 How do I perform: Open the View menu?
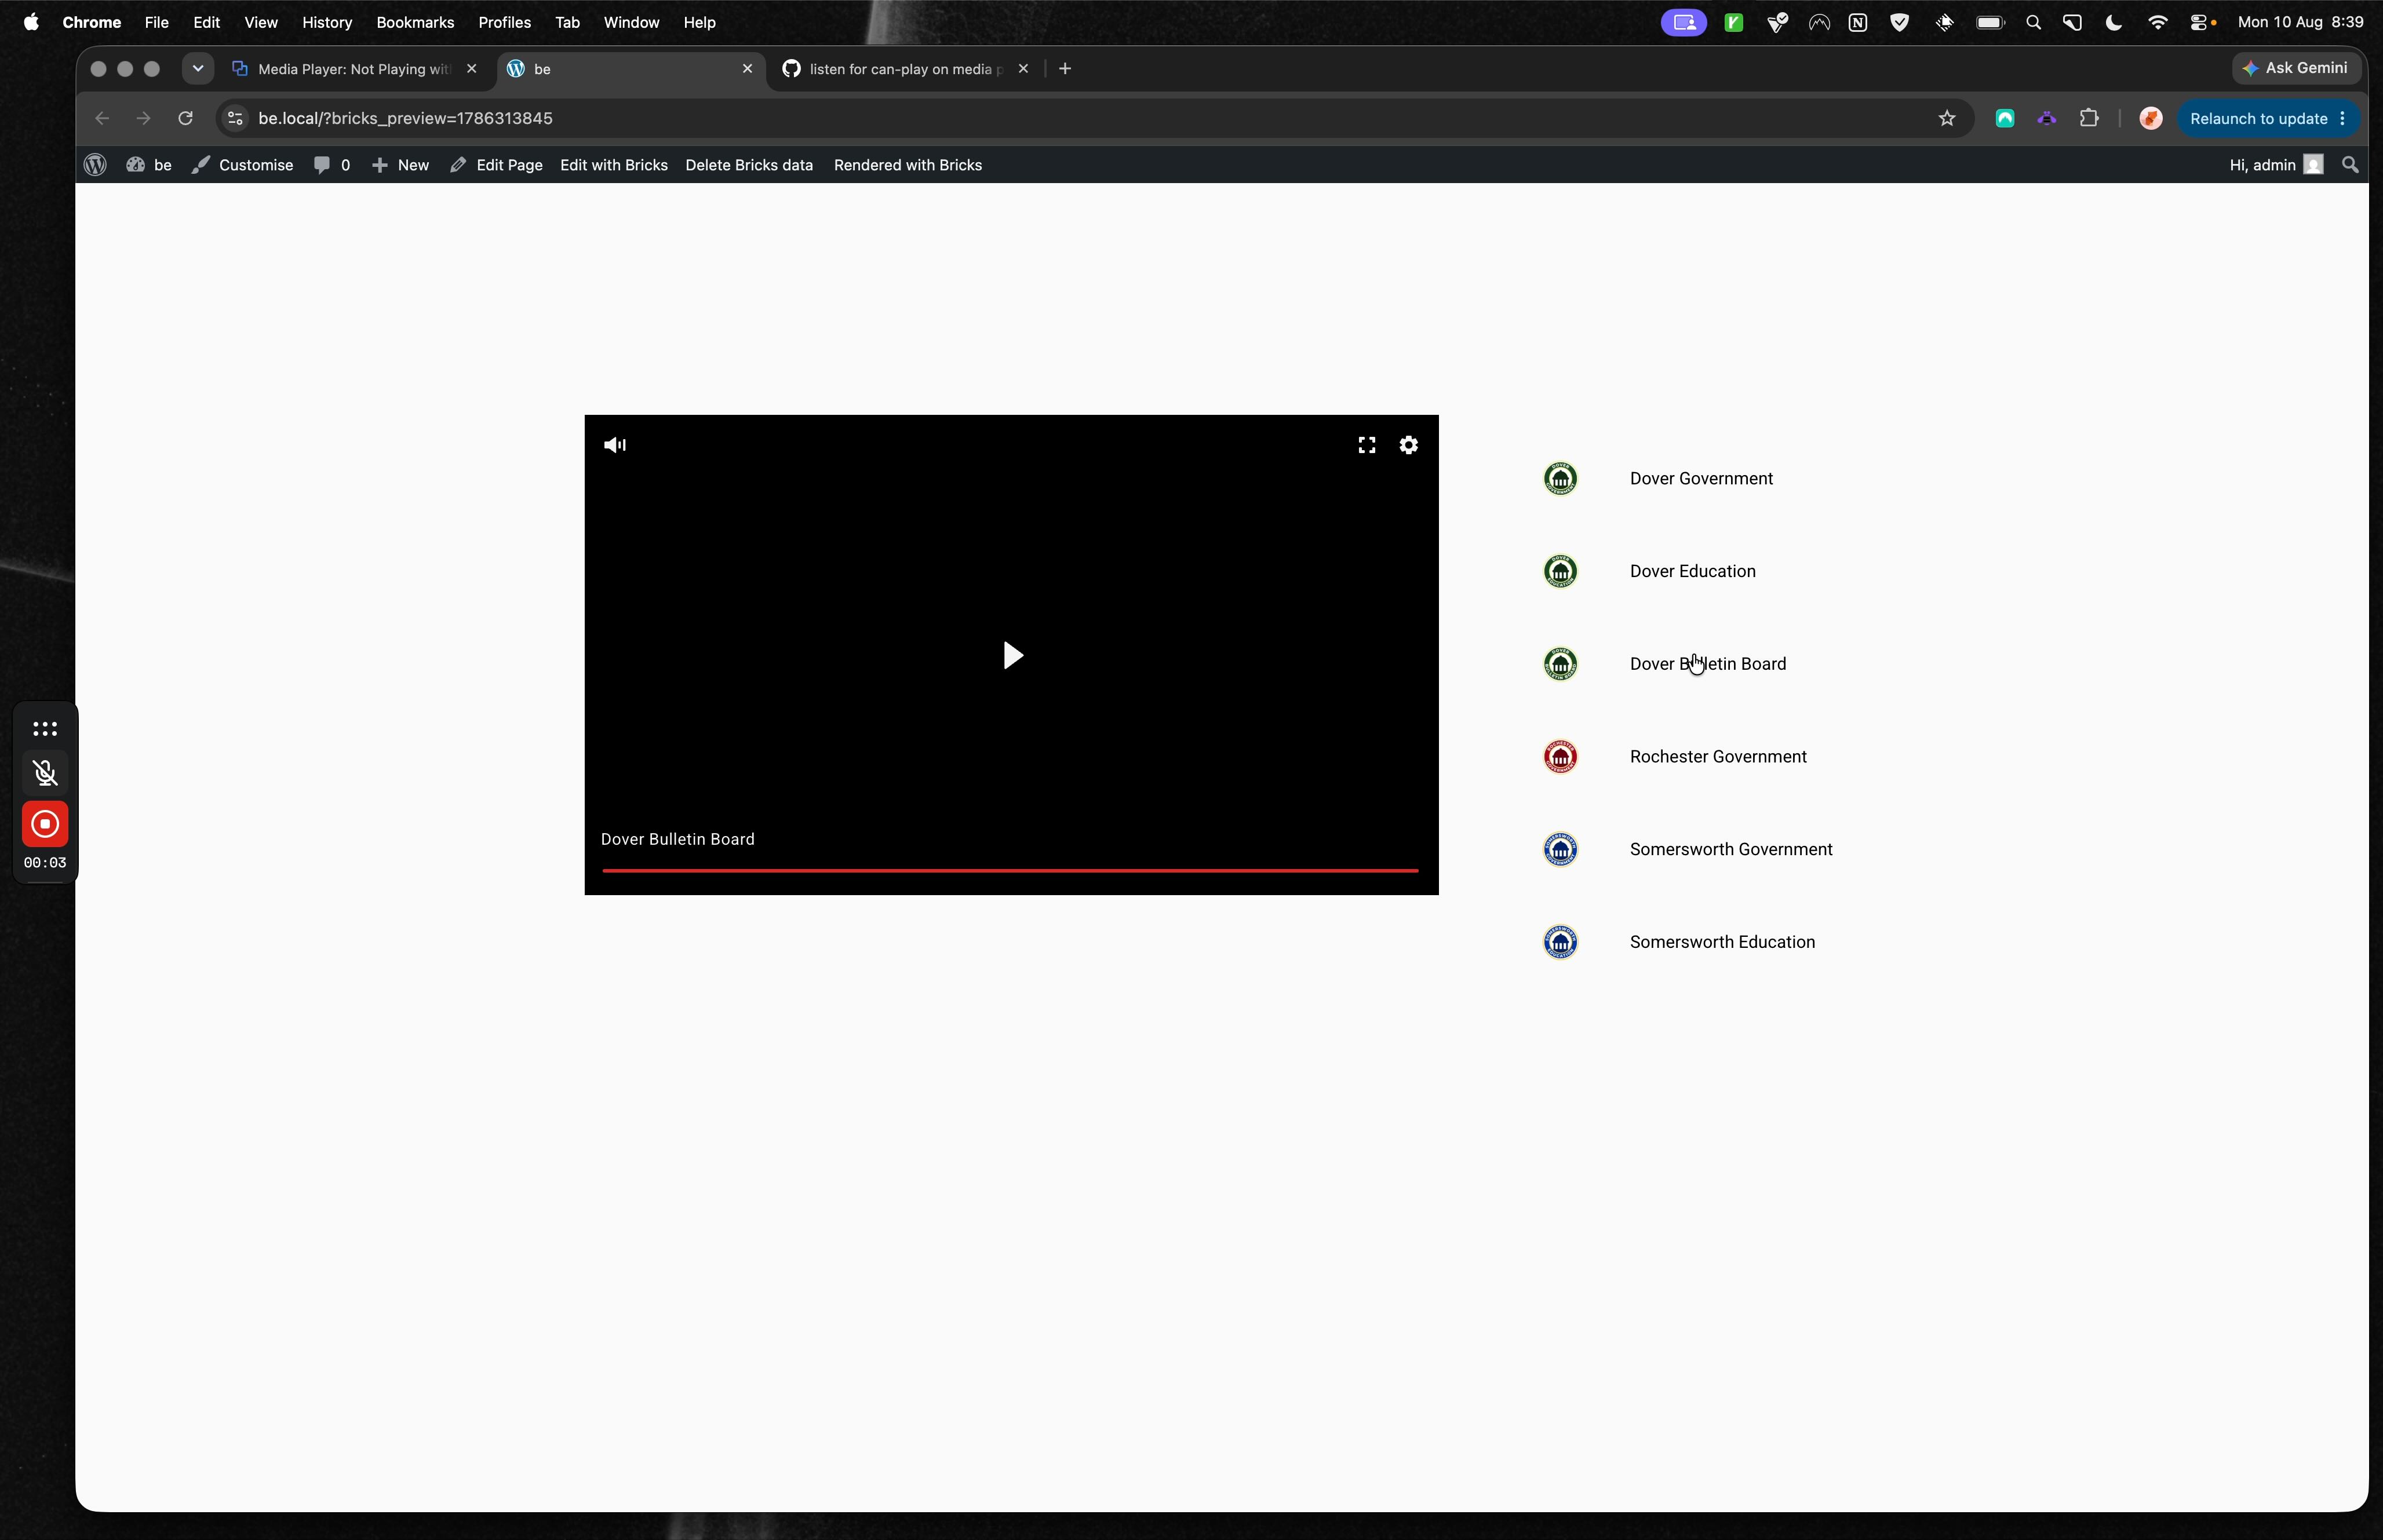click(x=261, y=22)
